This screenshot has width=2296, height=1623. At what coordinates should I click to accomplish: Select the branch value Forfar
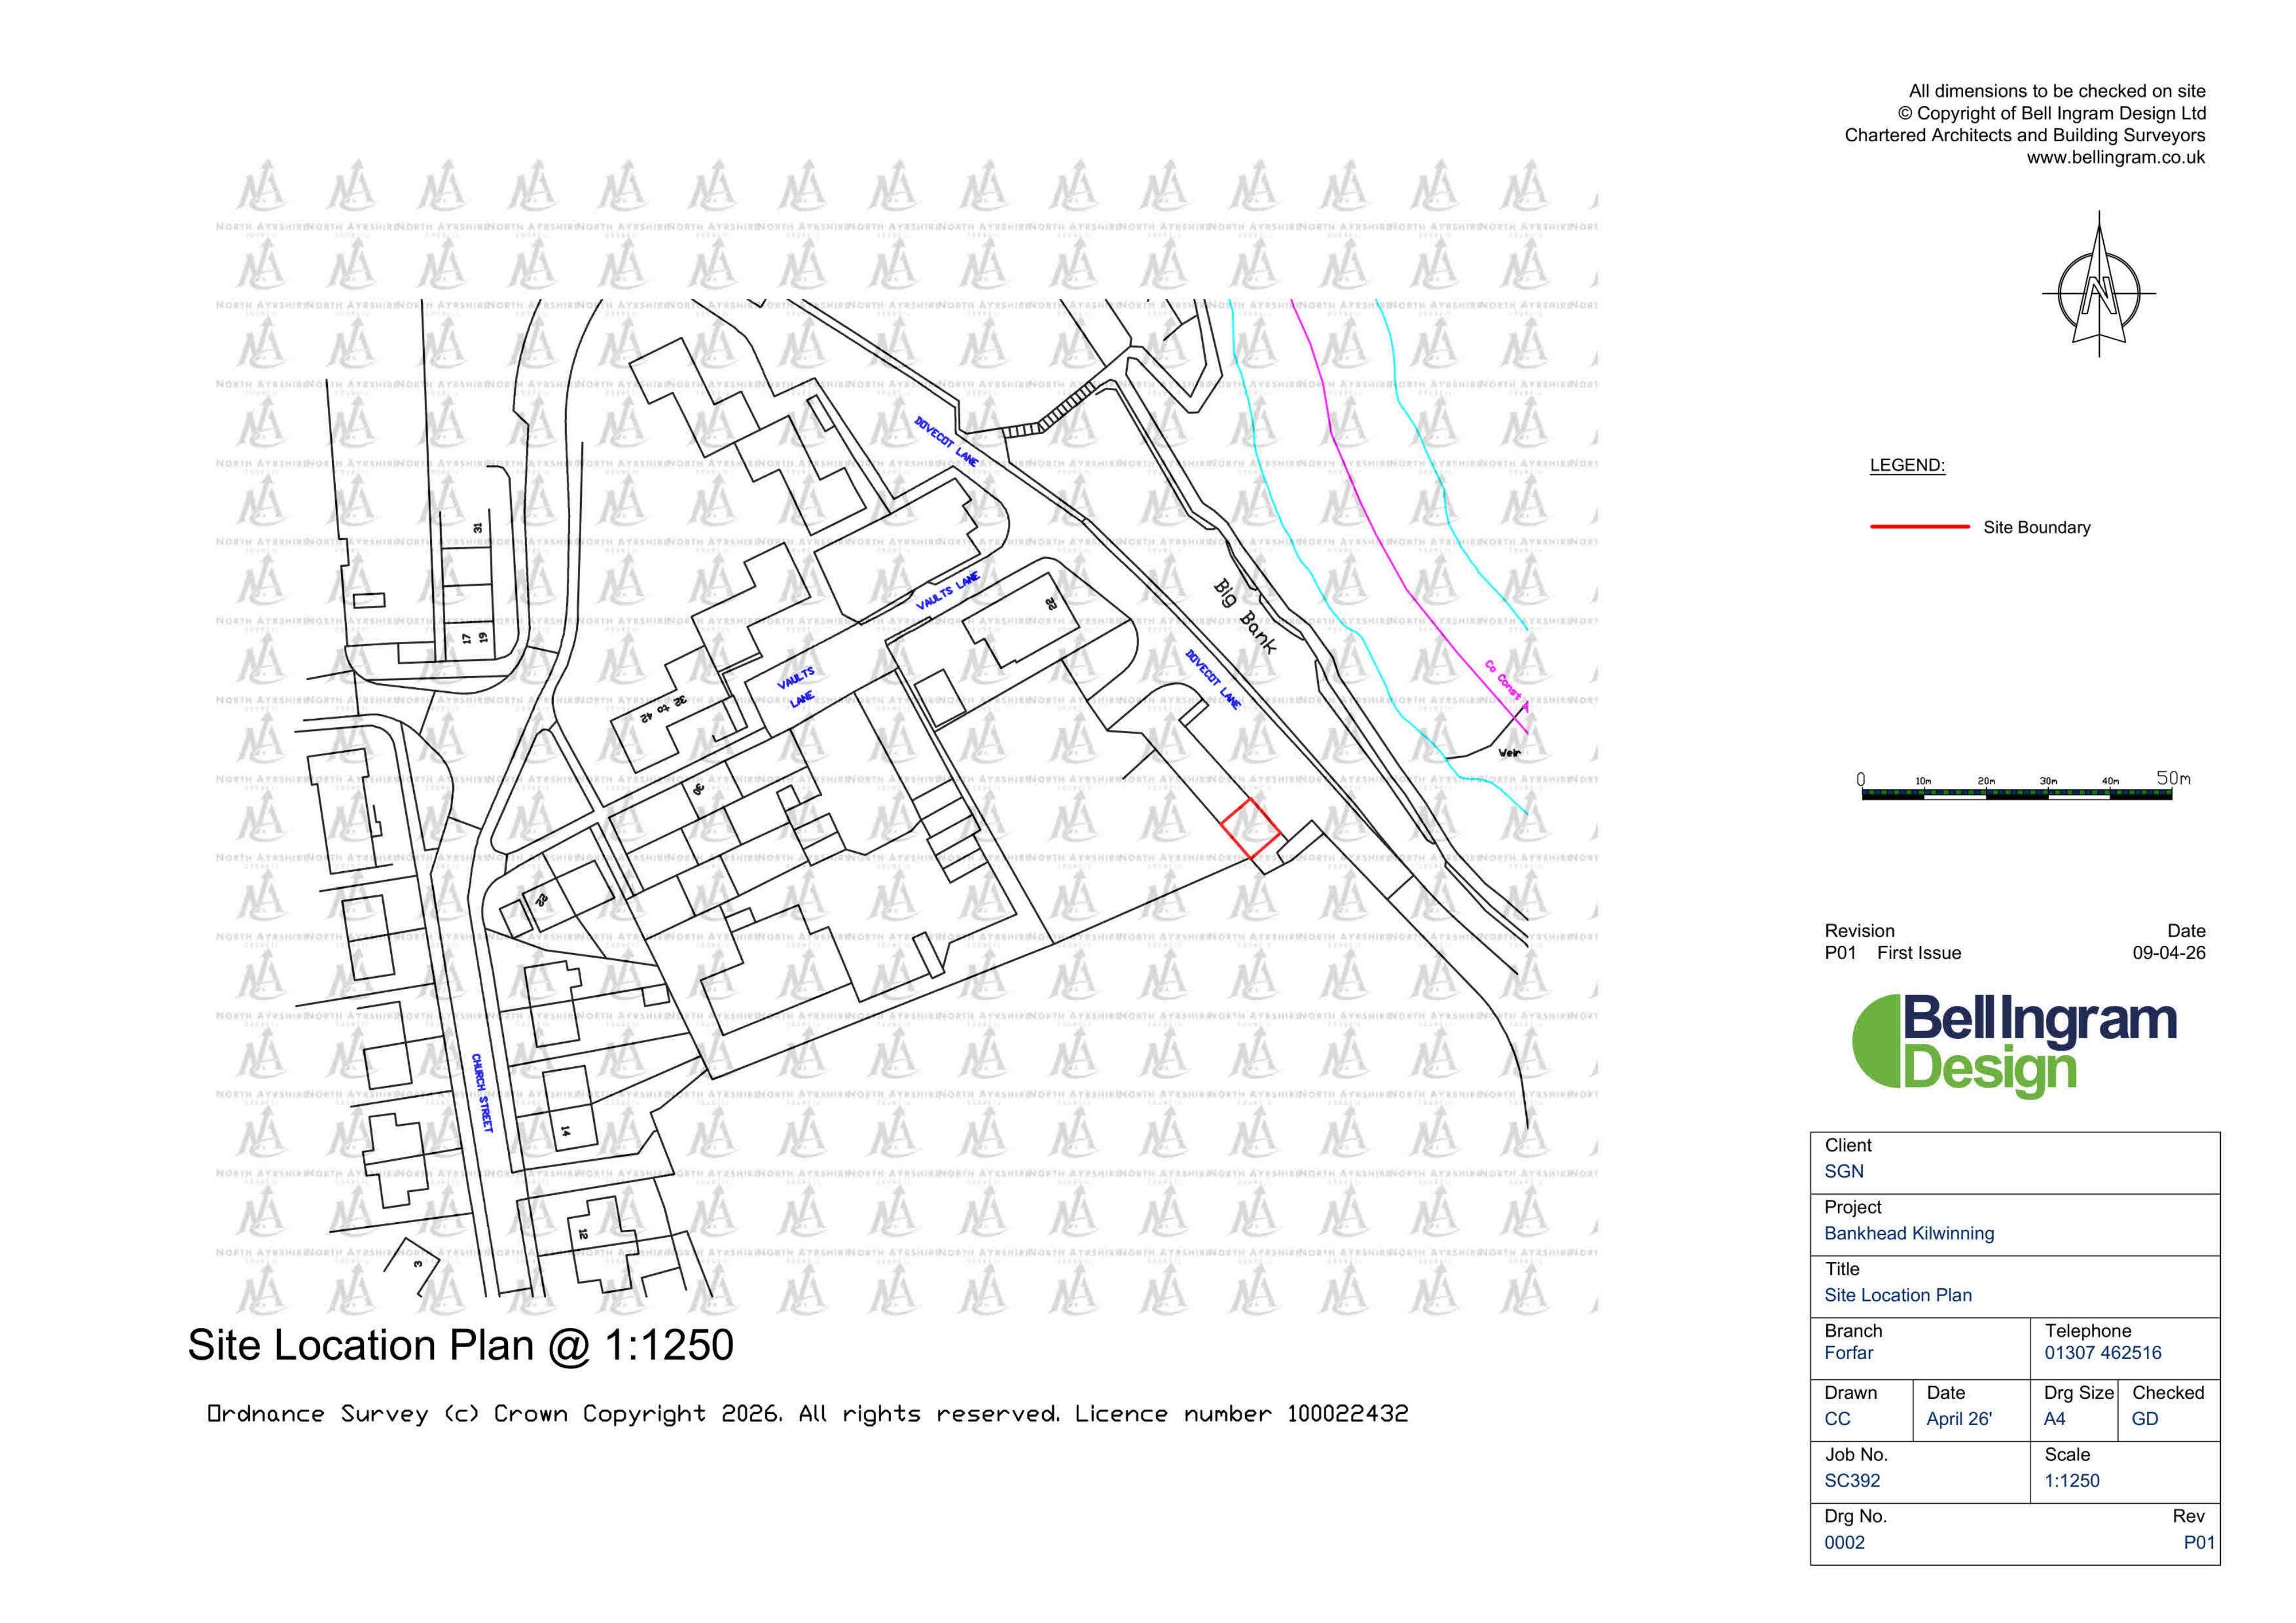click(x=1848, y=1352)
